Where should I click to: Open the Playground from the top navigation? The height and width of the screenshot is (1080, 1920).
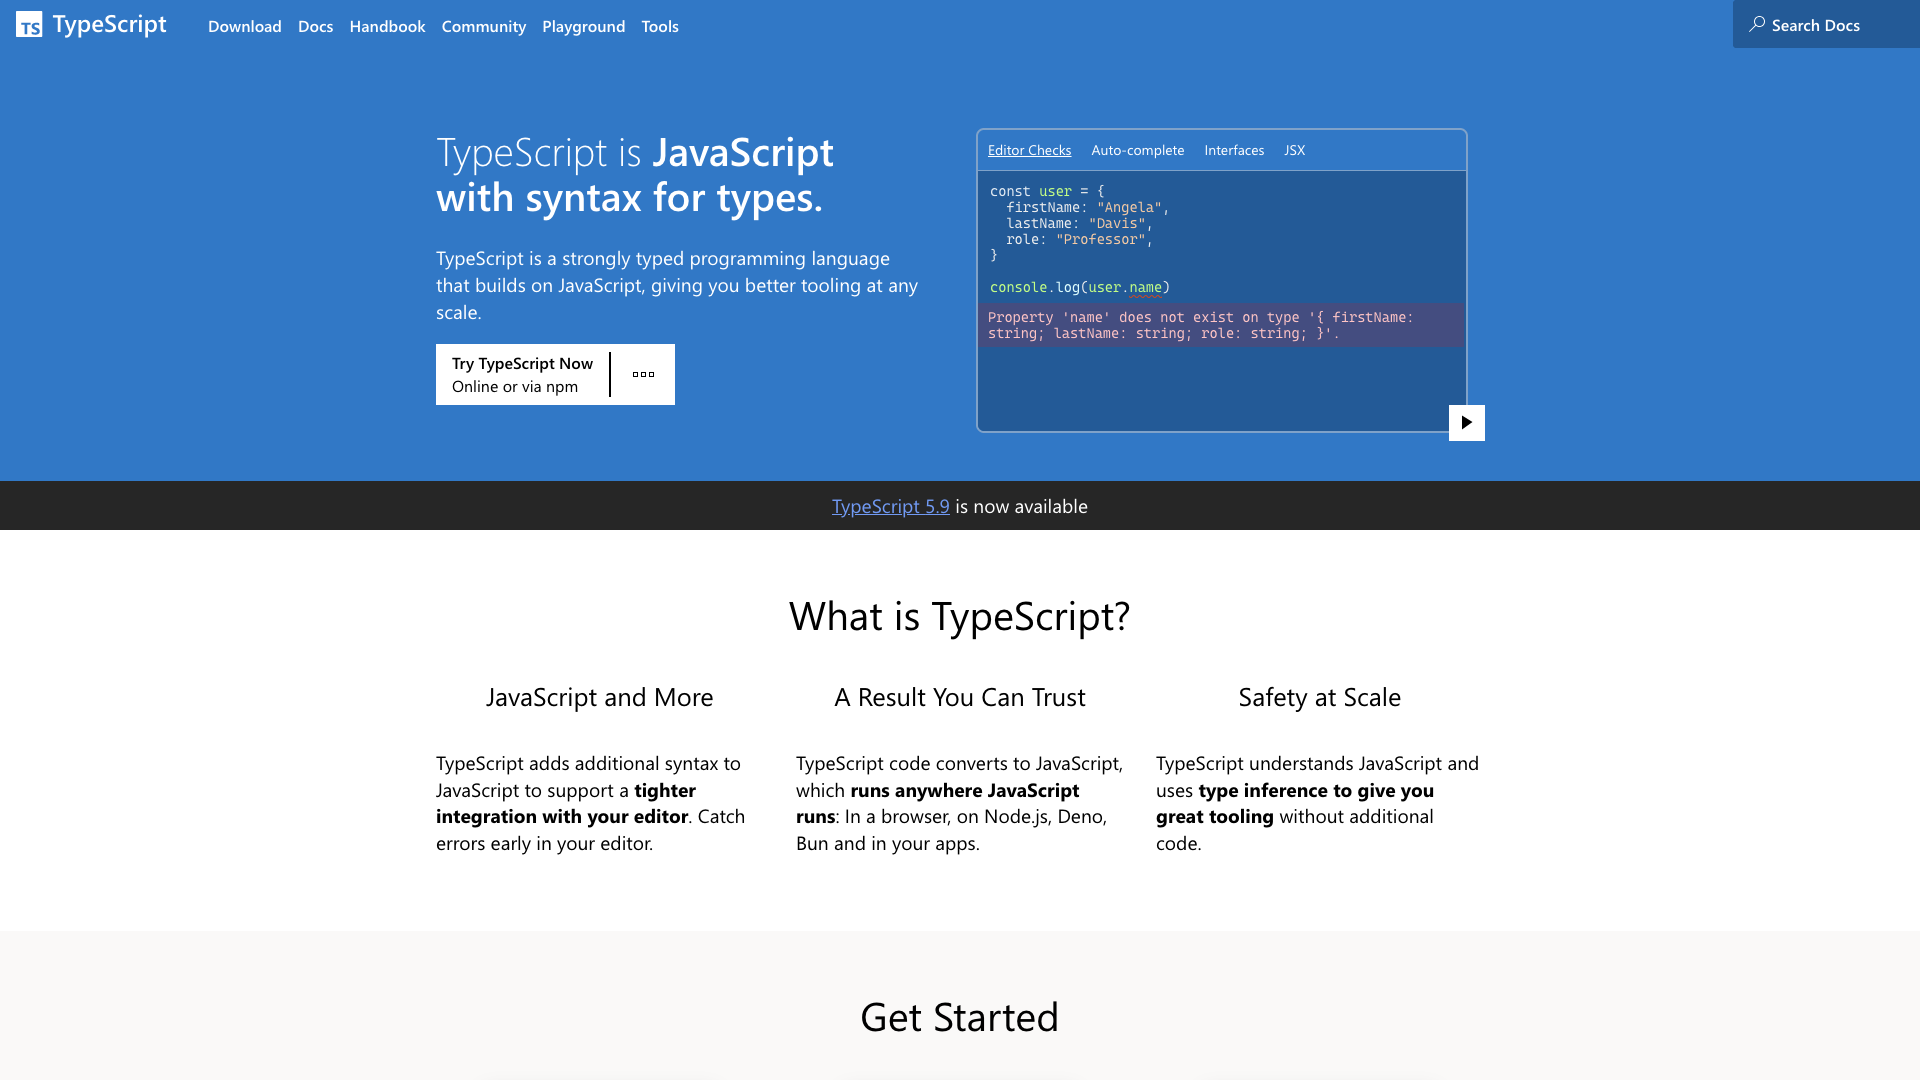[x=583, y=26]
